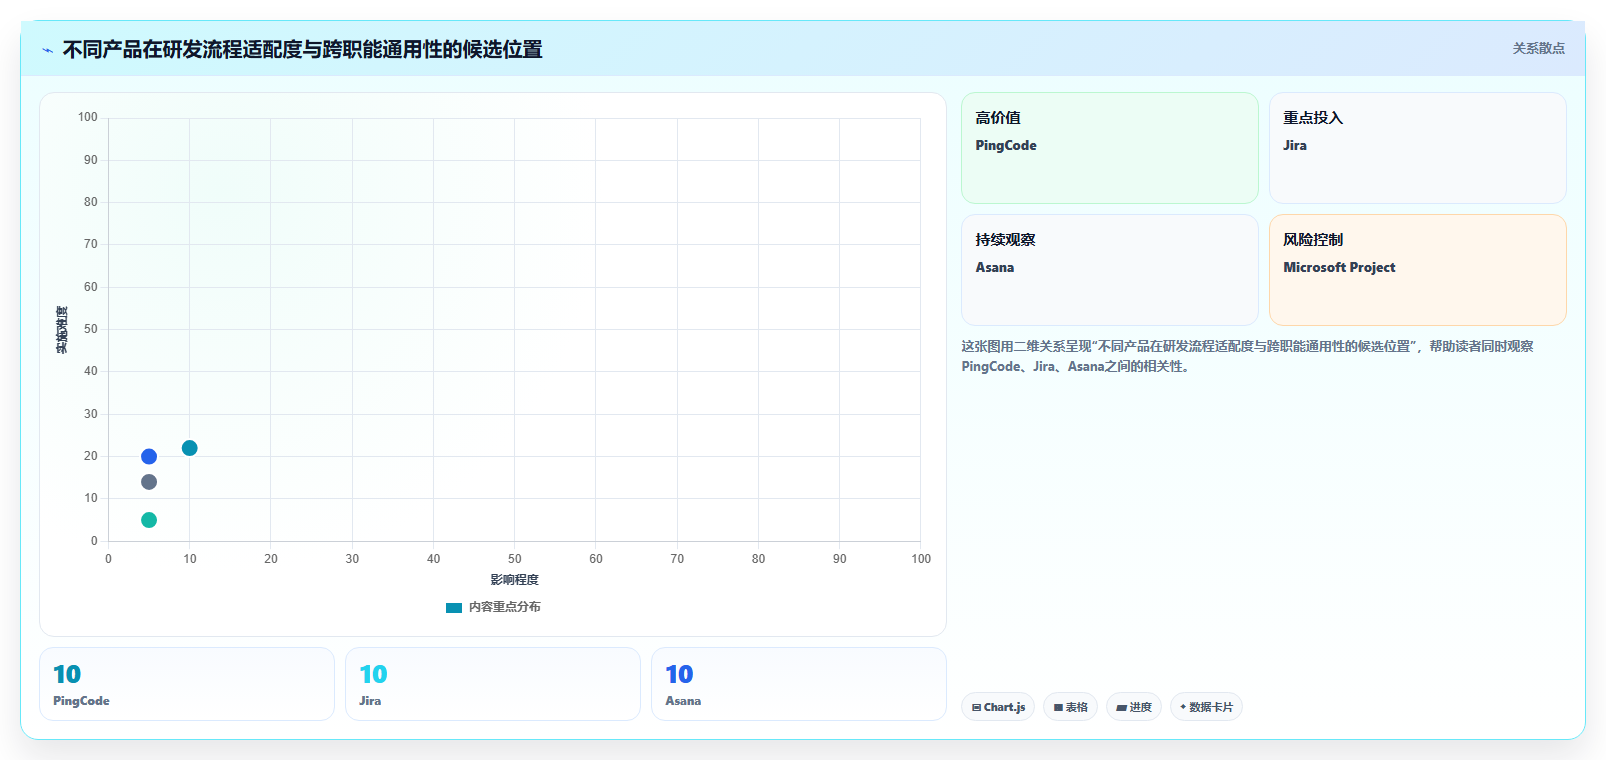Open the 持续观察 Asana quadrant card

click(1110, 270)
